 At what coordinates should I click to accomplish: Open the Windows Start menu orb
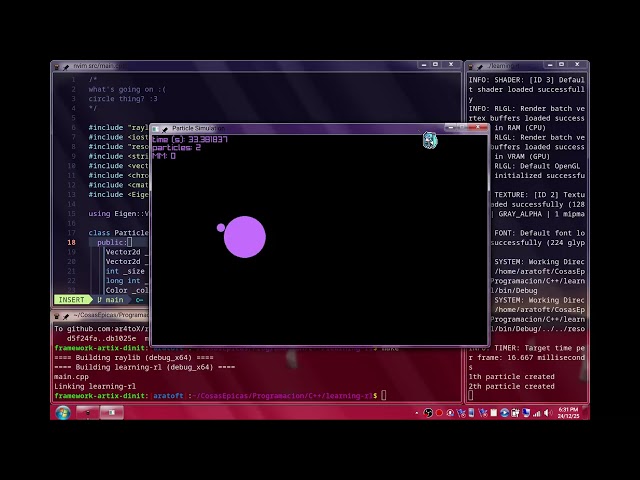[x=63, y=413]
